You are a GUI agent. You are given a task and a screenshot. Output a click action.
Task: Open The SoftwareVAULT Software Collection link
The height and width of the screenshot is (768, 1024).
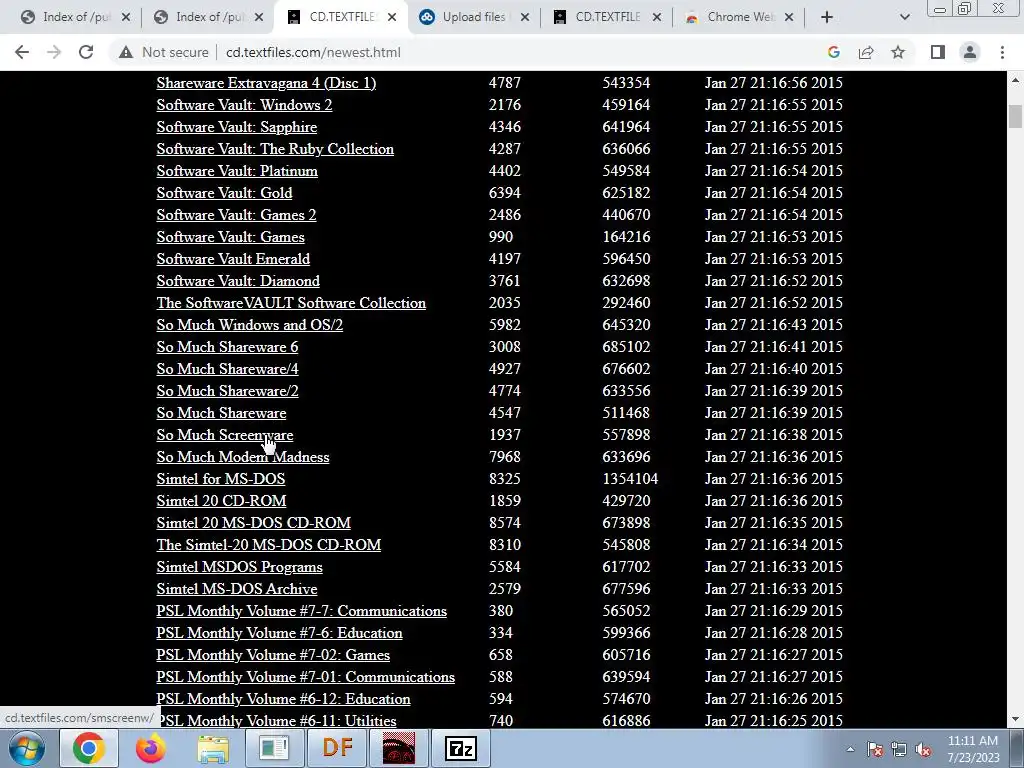pyautogui.click(x=291, y=303)
